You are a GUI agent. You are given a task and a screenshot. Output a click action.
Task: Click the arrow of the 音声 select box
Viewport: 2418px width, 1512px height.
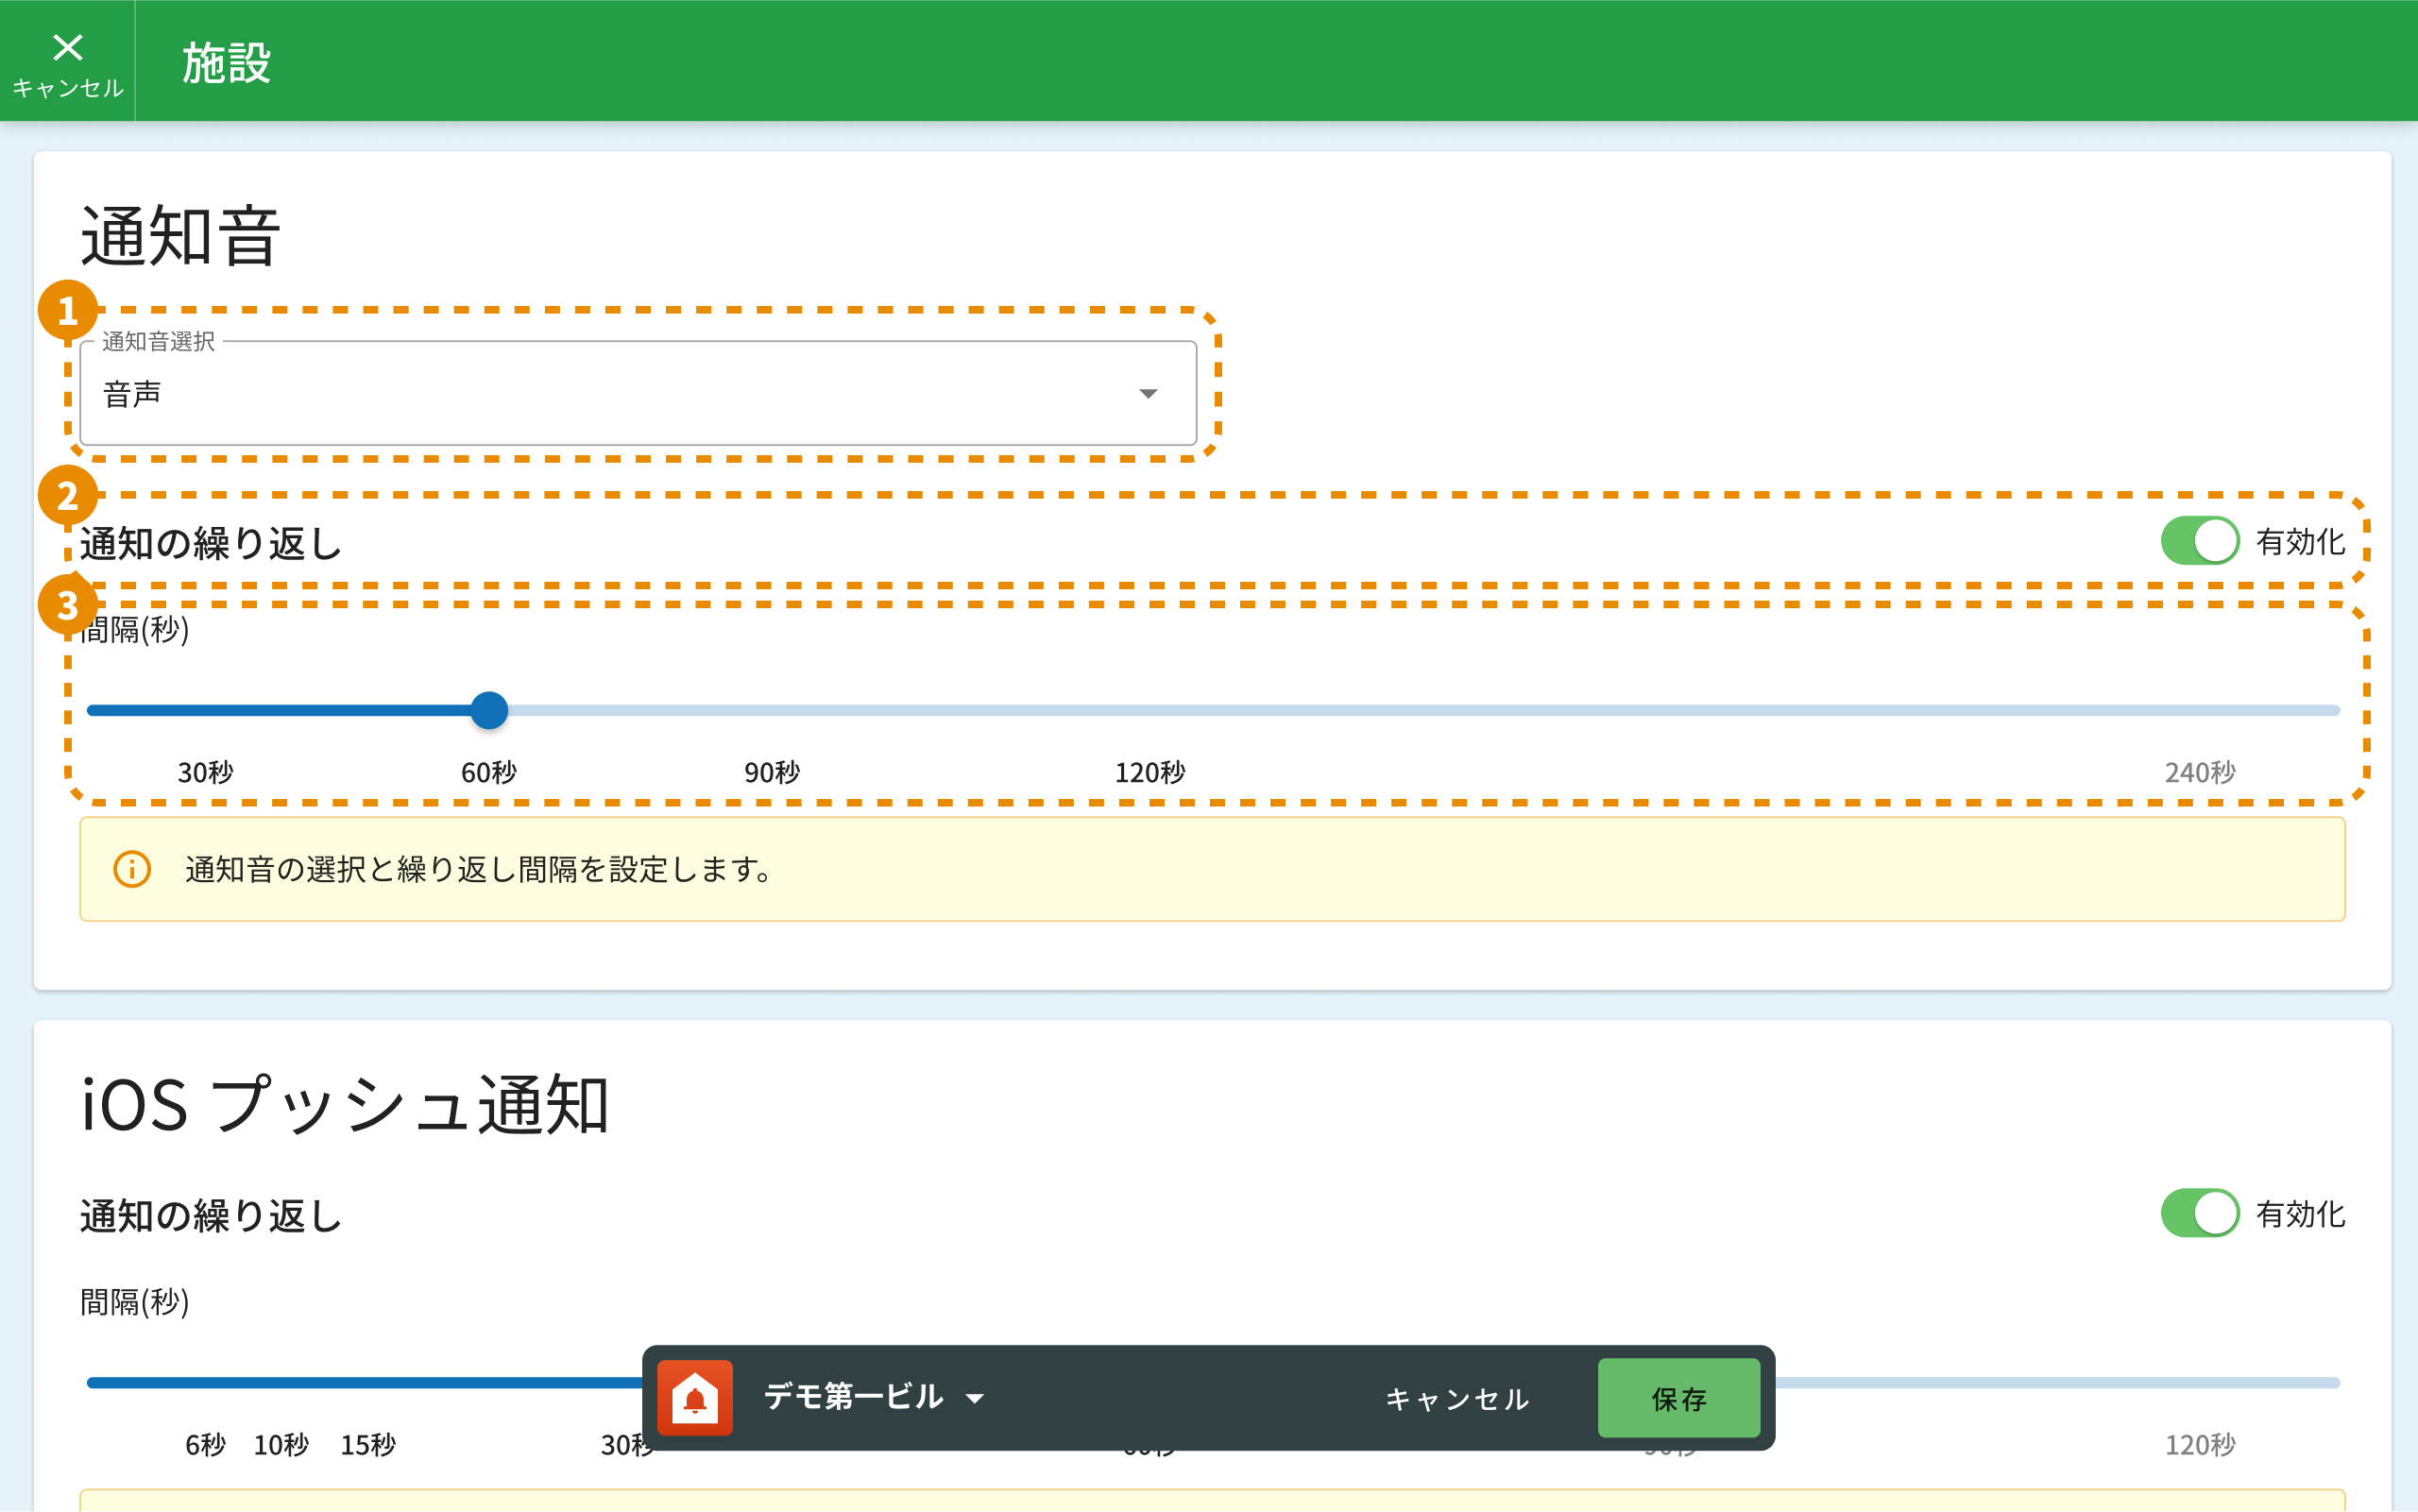(x=1148, y=394)
